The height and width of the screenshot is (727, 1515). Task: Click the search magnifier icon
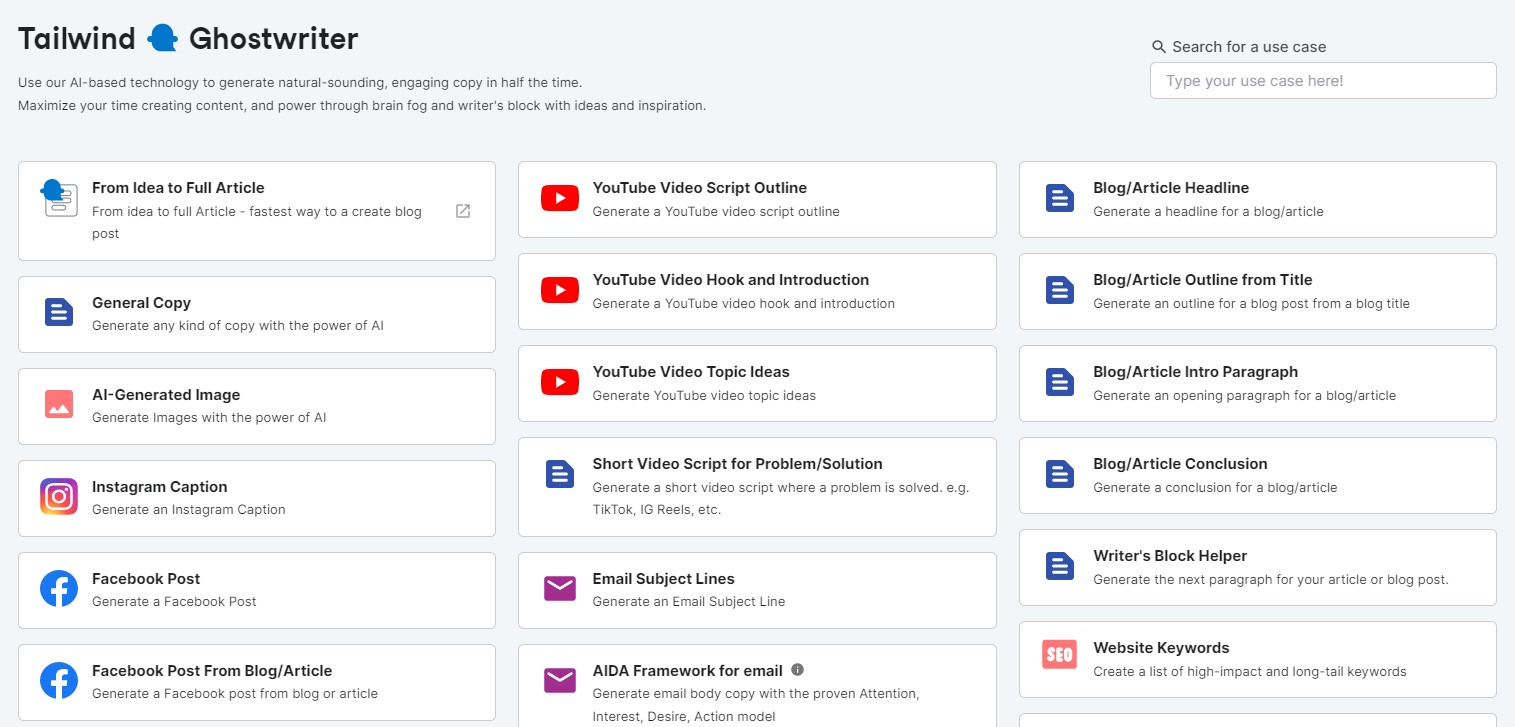(1159, 47)
